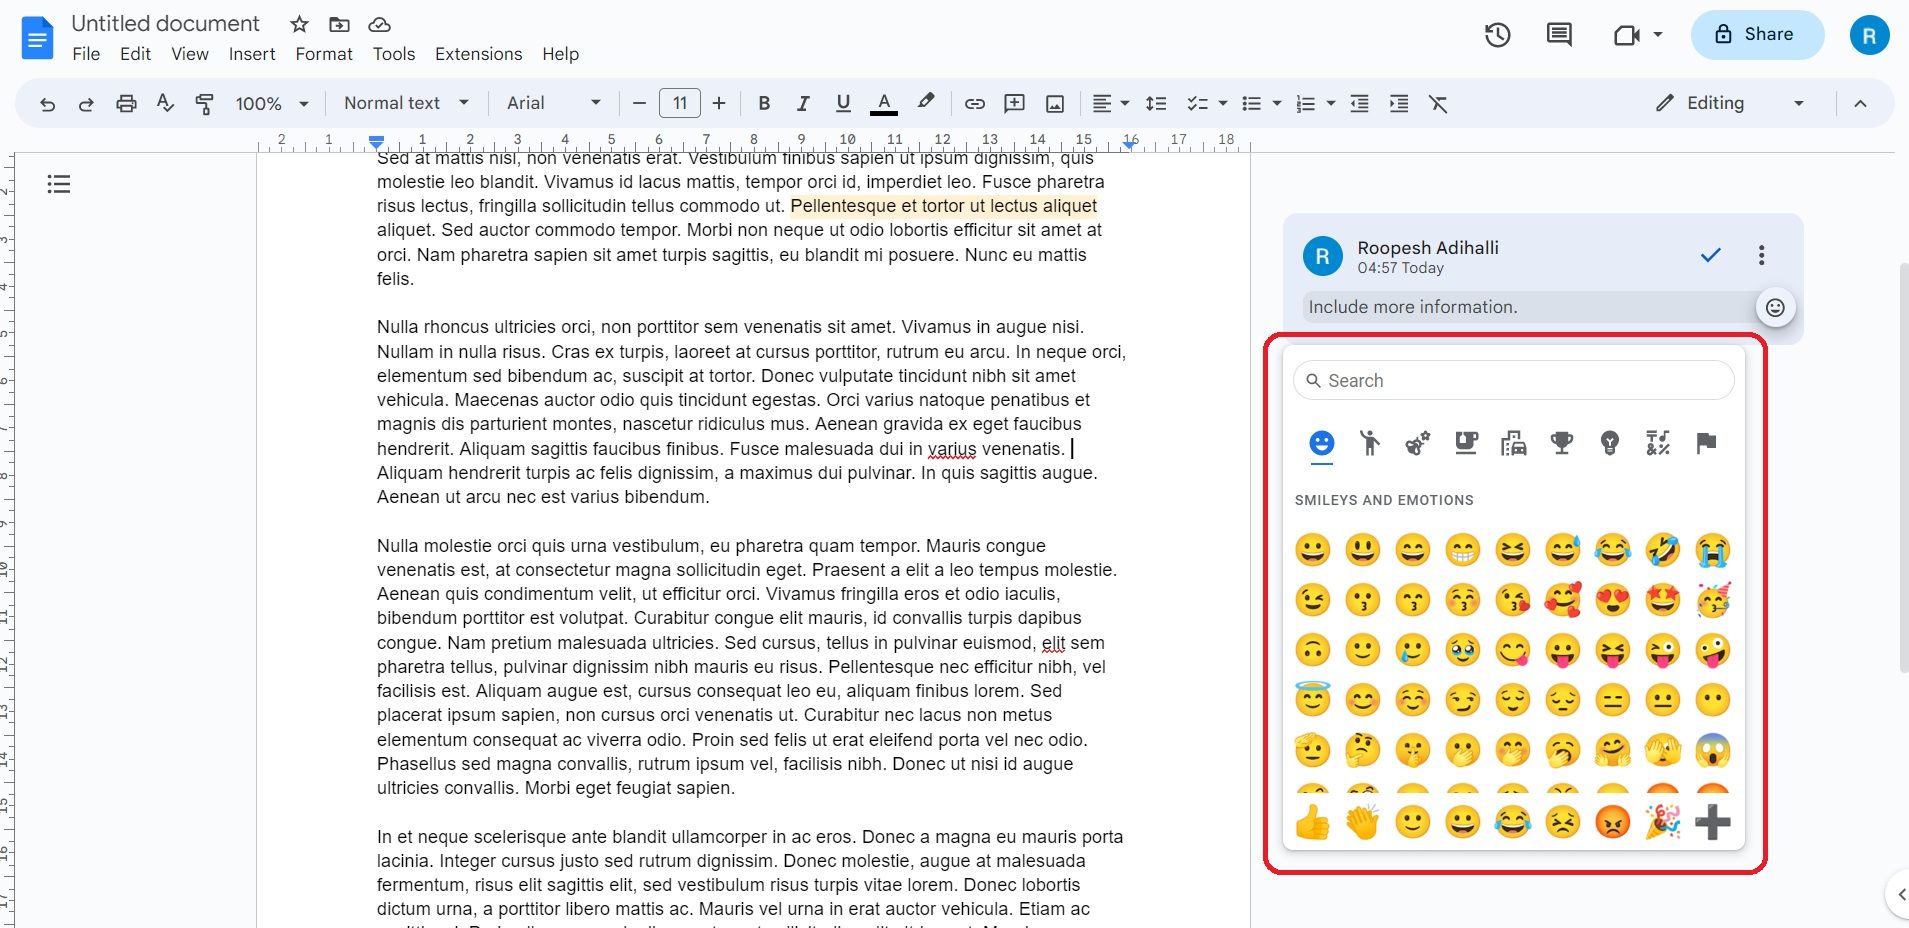
Task: Mark the Roopesh Adihalli comment as resolved
Action: pyautogui.click(x=1710, y=255)
